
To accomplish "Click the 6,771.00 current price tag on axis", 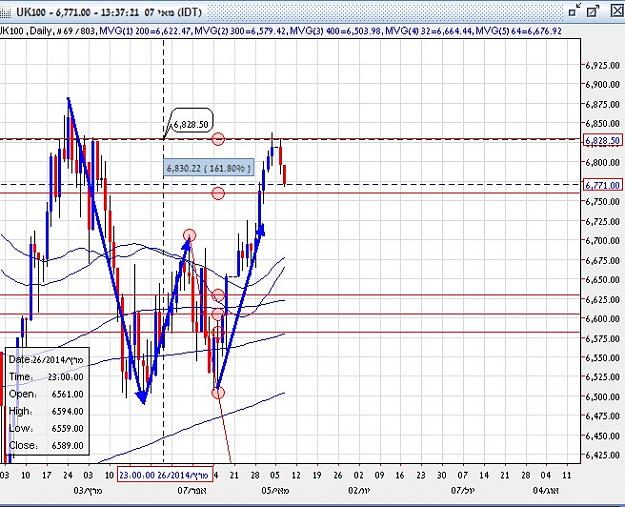I will pyautogui.click(x=603, y=185).
